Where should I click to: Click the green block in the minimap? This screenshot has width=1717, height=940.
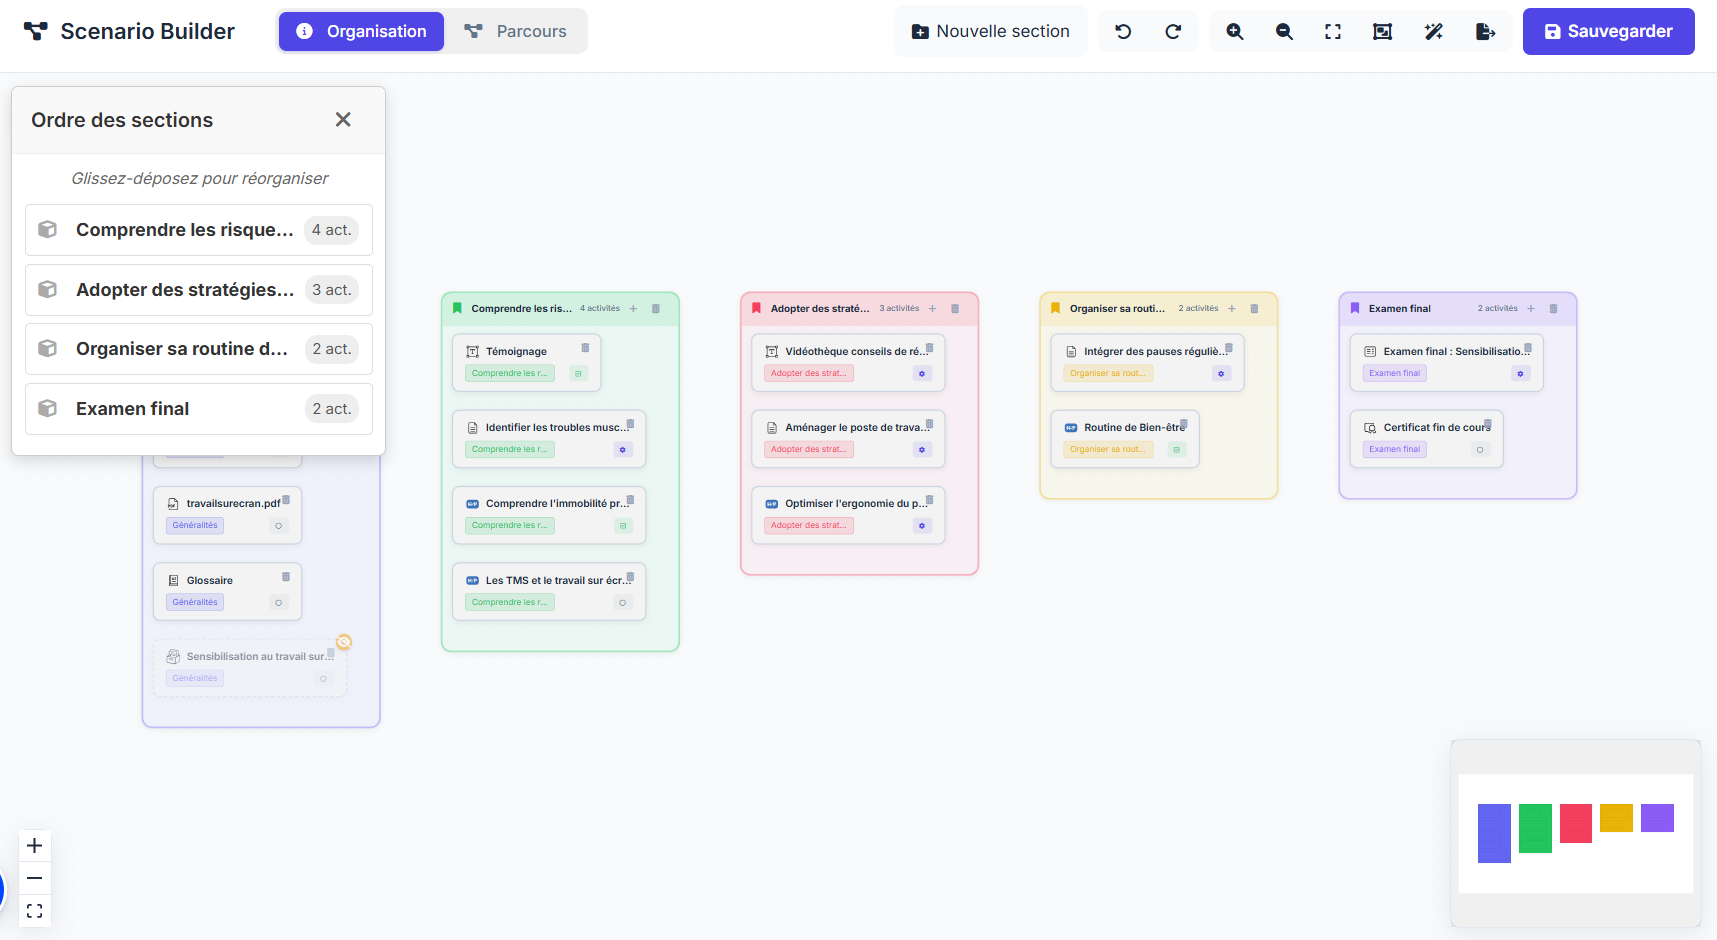click(x=1535, y=828)
